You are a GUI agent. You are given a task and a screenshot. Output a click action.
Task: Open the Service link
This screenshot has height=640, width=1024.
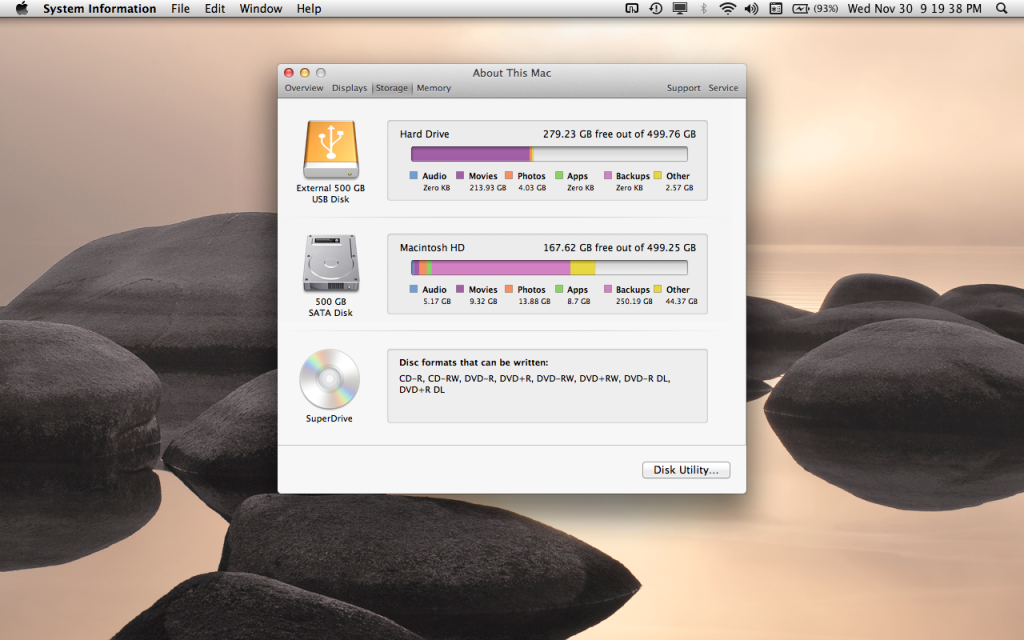723,88
